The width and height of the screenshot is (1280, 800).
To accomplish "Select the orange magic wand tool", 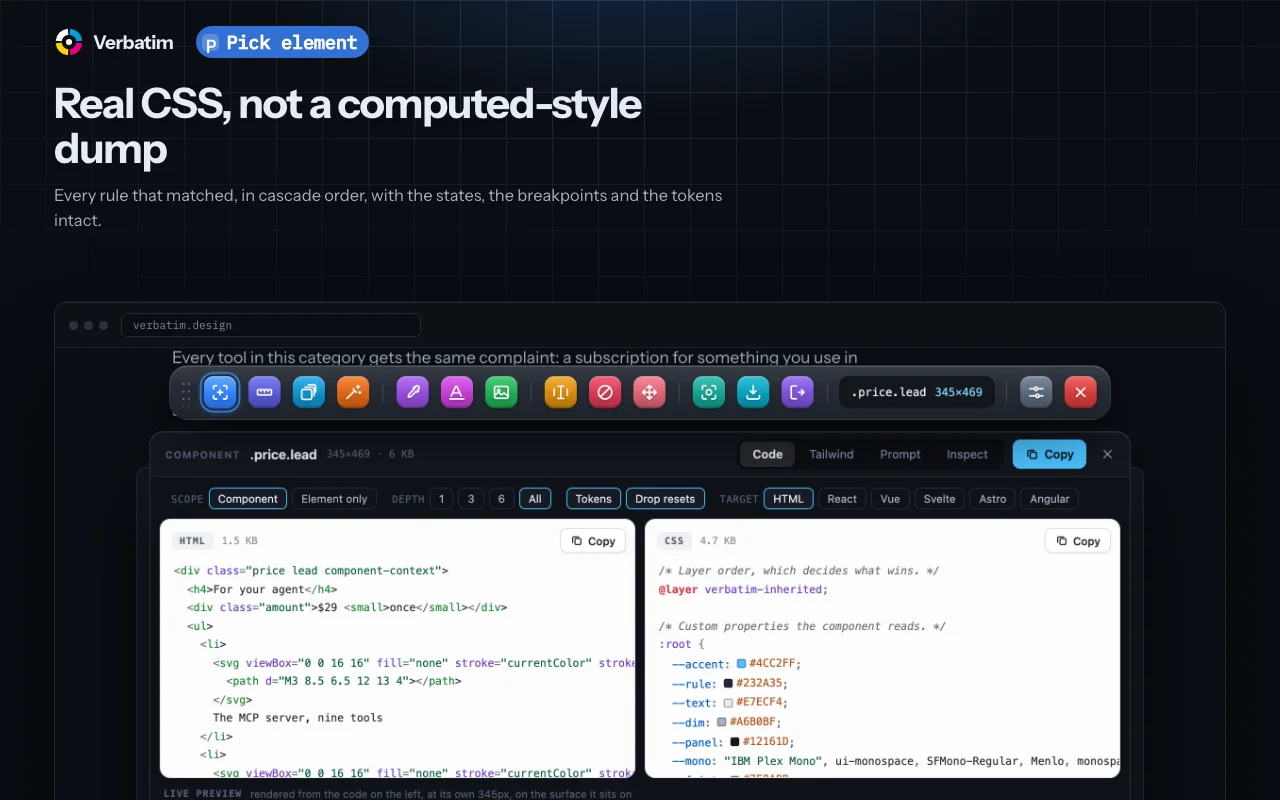I will click(x=353, y=392).
